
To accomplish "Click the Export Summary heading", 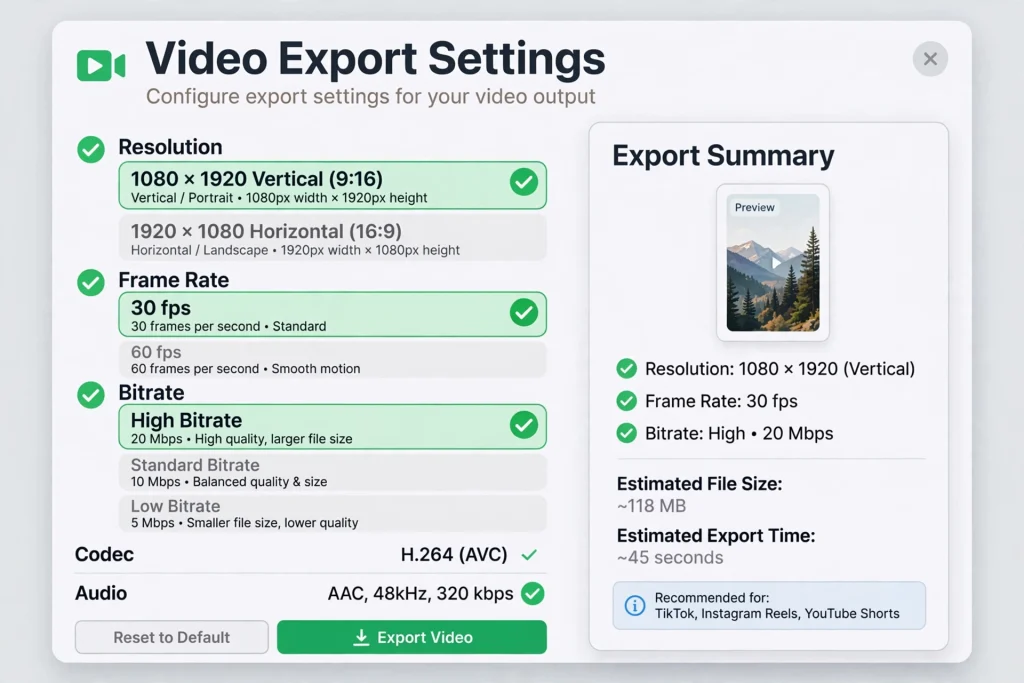I will pyautogui.click(x=723, y=155).
